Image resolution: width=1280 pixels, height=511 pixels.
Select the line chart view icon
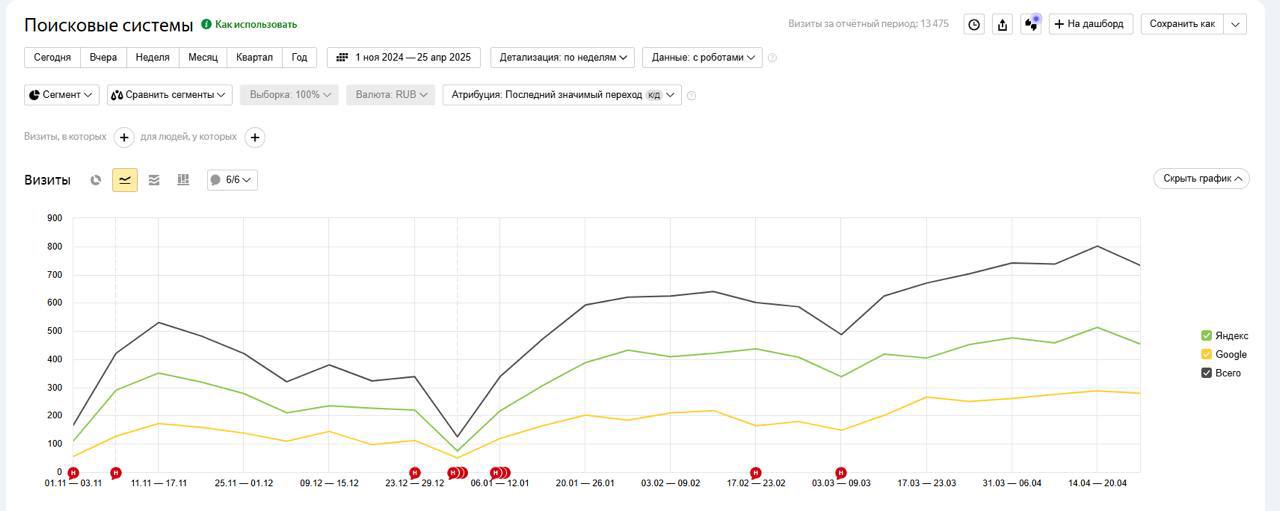pyautogui.click(x=125, y=180)
